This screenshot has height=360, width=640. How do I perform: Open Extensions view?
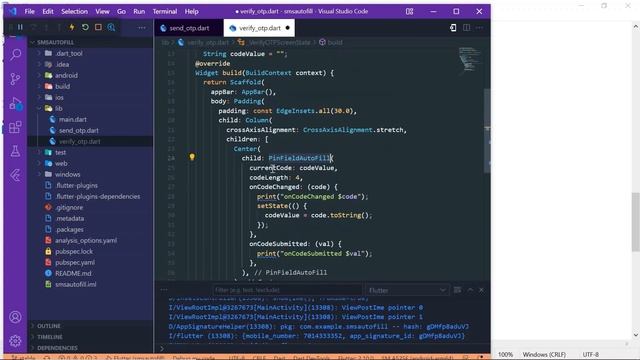(16, 127)
